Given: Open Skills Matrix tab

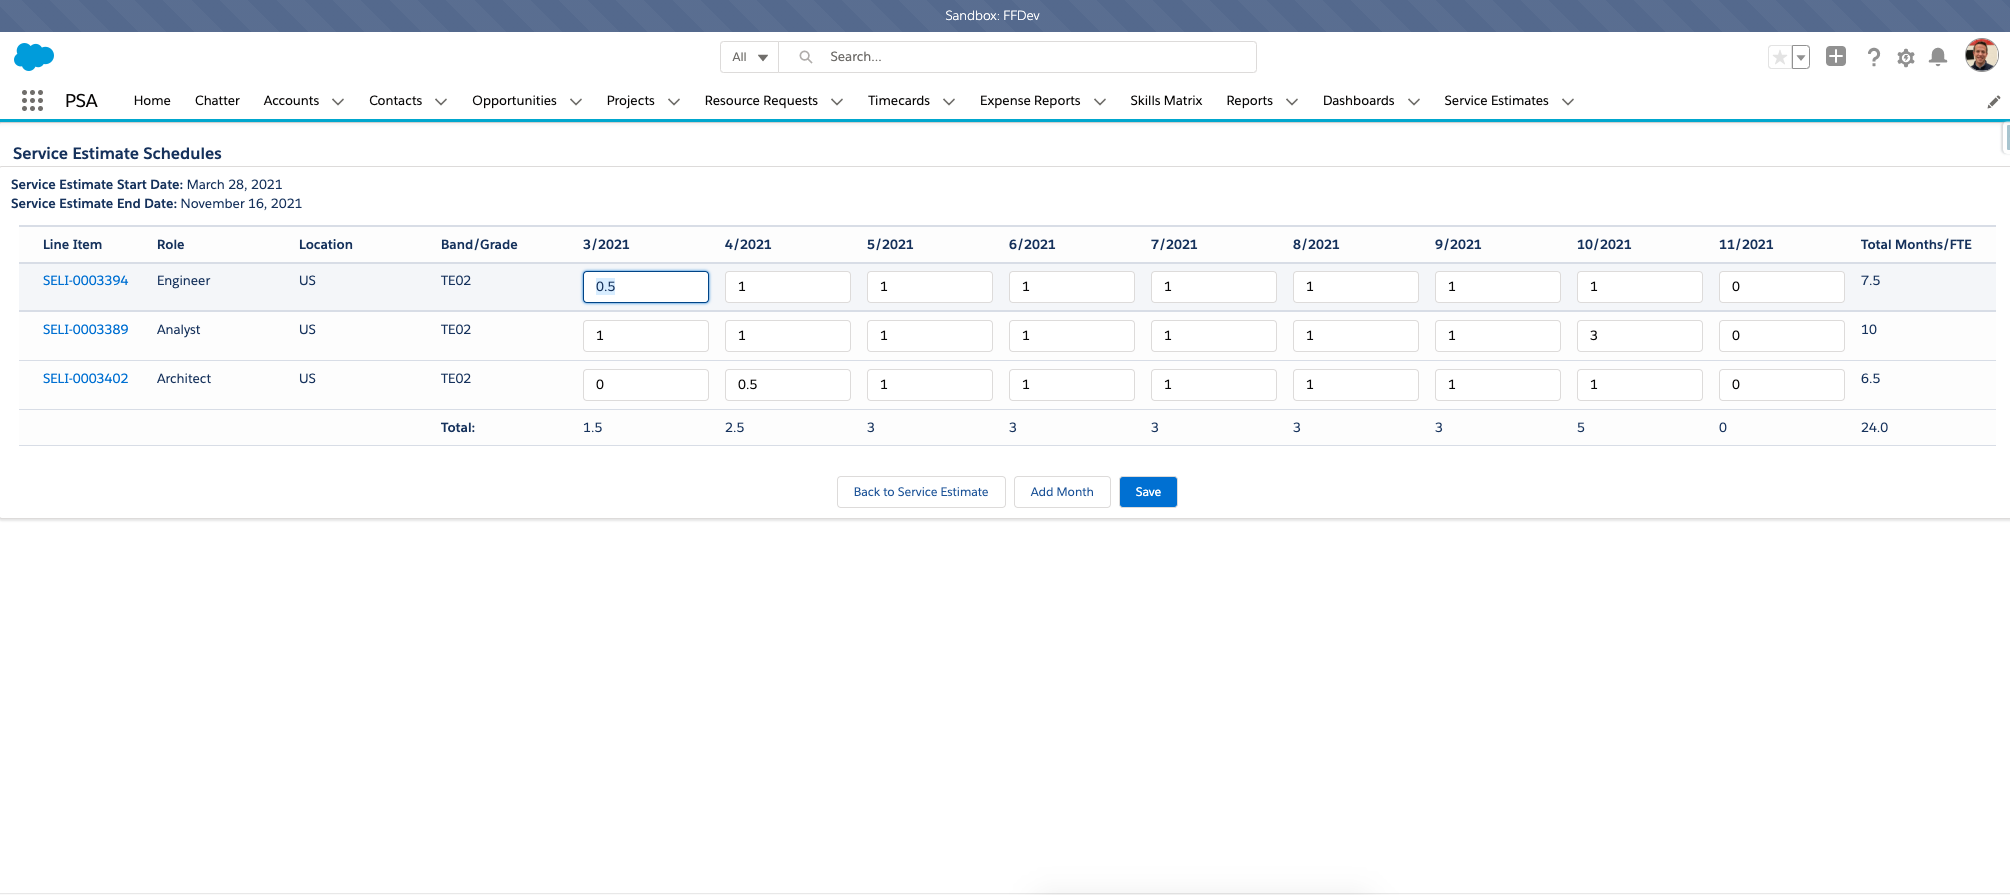Looking at the screenshot, I should tap(1166, 101).
